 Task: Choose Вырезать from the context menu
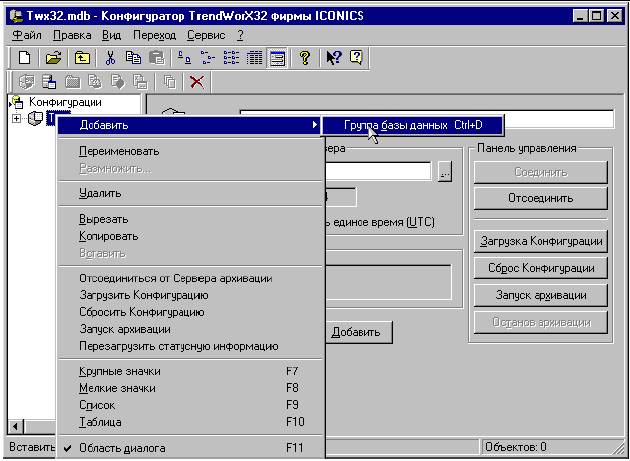190,219
